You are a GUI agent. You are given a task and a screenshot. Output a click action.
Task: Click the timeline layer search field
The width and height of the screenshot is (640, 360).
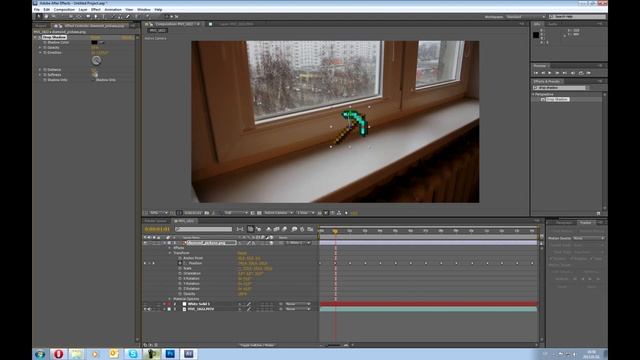pos(203,229)
